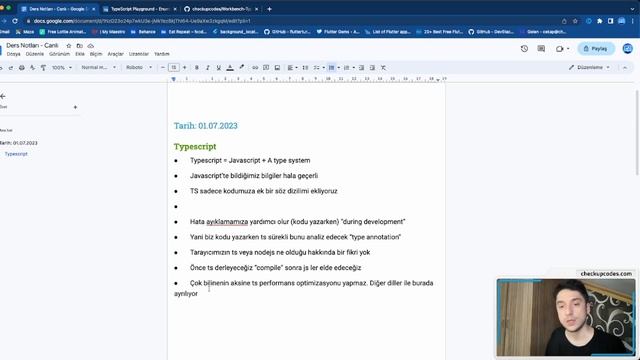640x360 pixels.
Task: Open the highlight color pen
Action: click(242, 68)
